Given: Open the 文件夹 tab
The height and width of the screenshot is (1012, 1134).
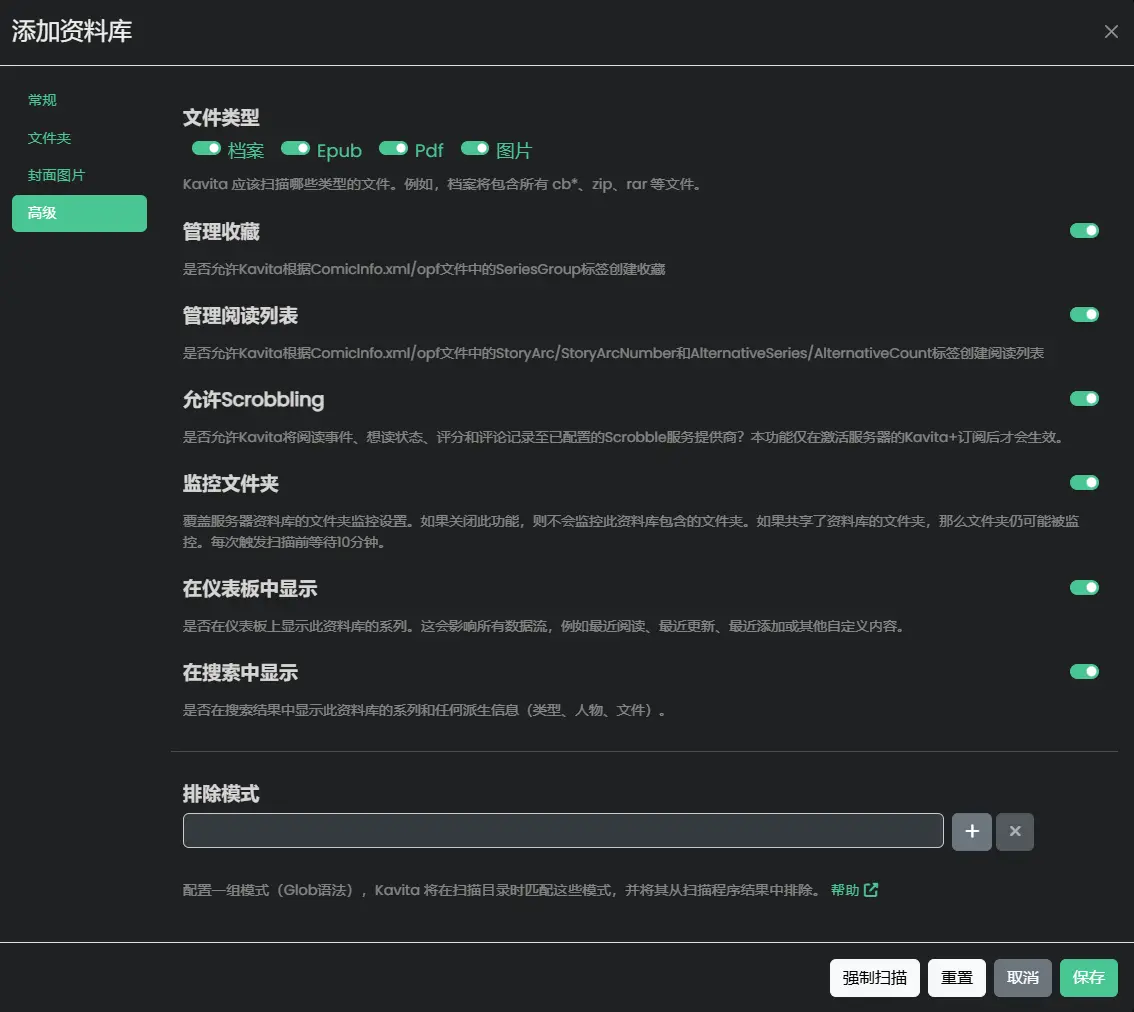Looking at the screenshot, I should [x=50, y=138].
